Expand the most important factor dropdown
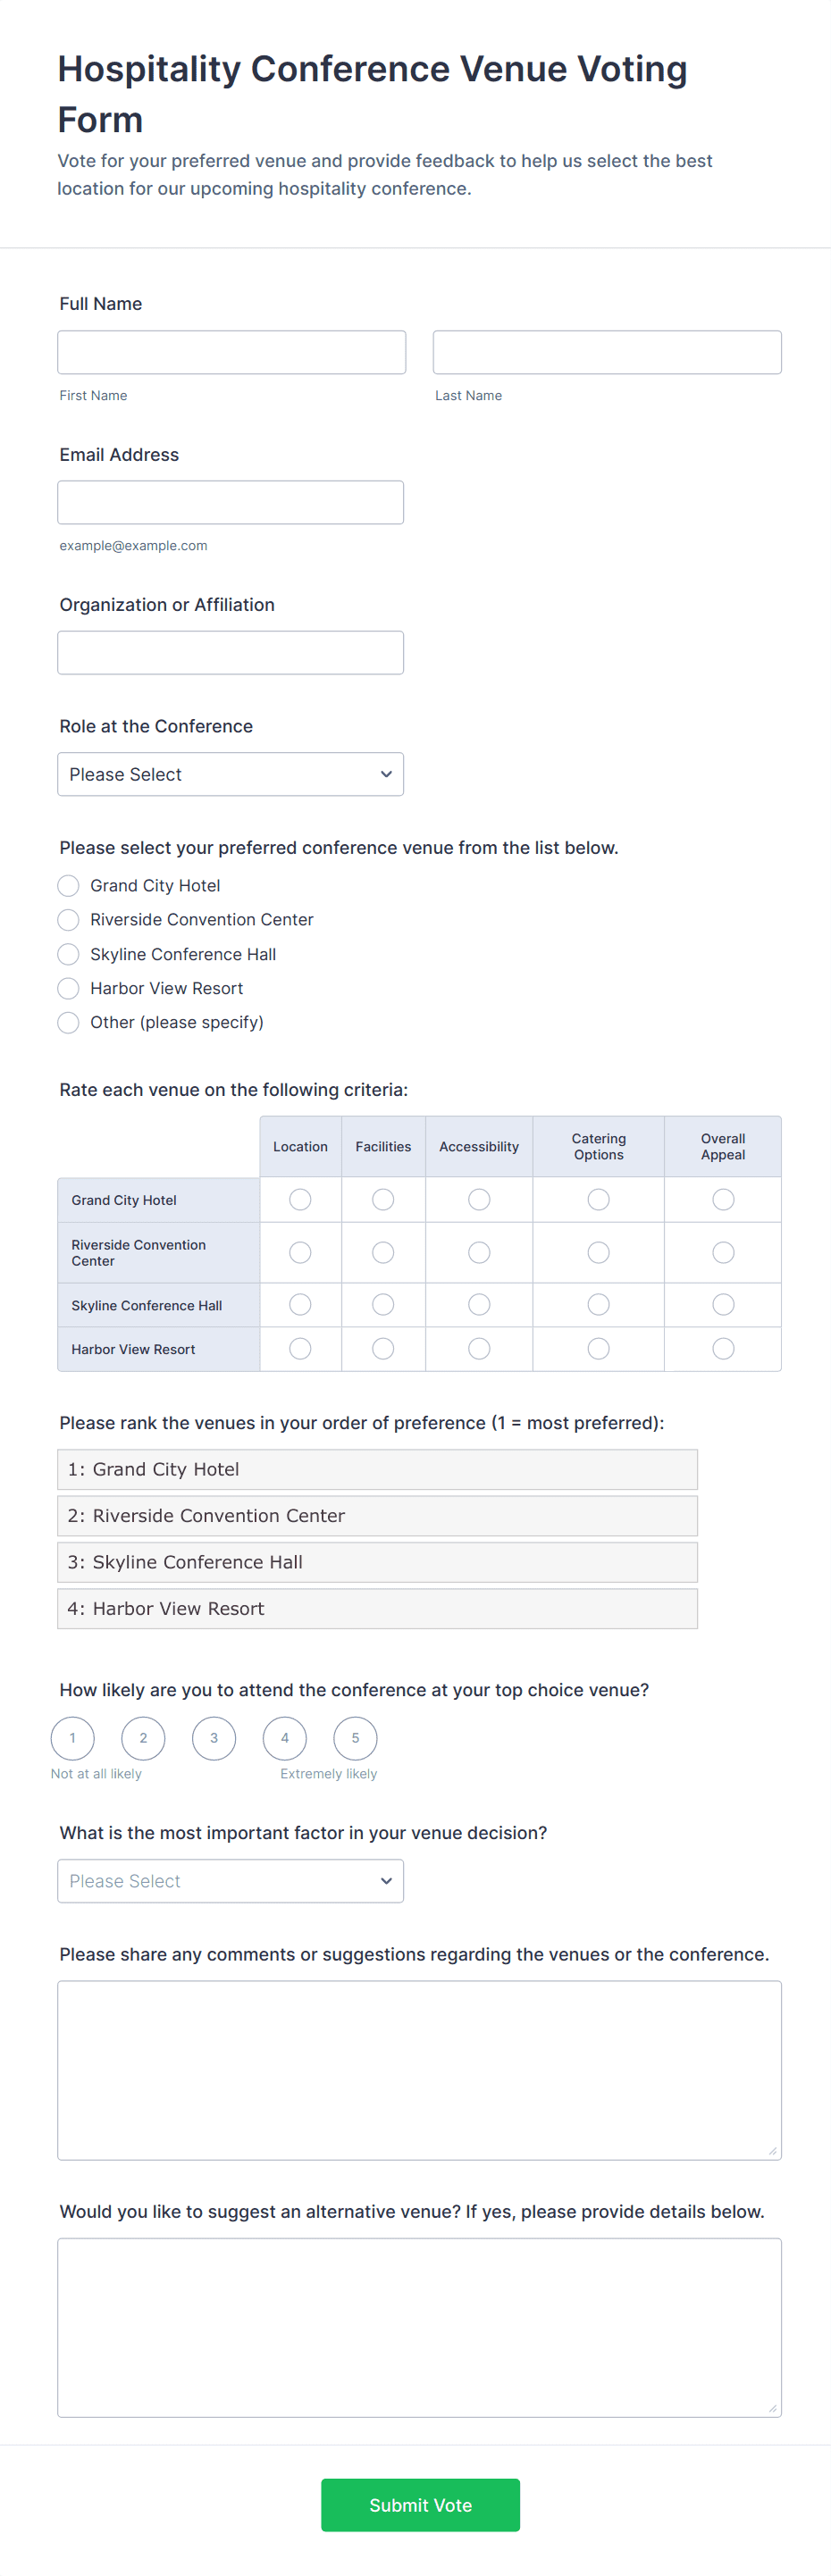This screenshot has height=2576, width=831. click(x=230, y=1881)
